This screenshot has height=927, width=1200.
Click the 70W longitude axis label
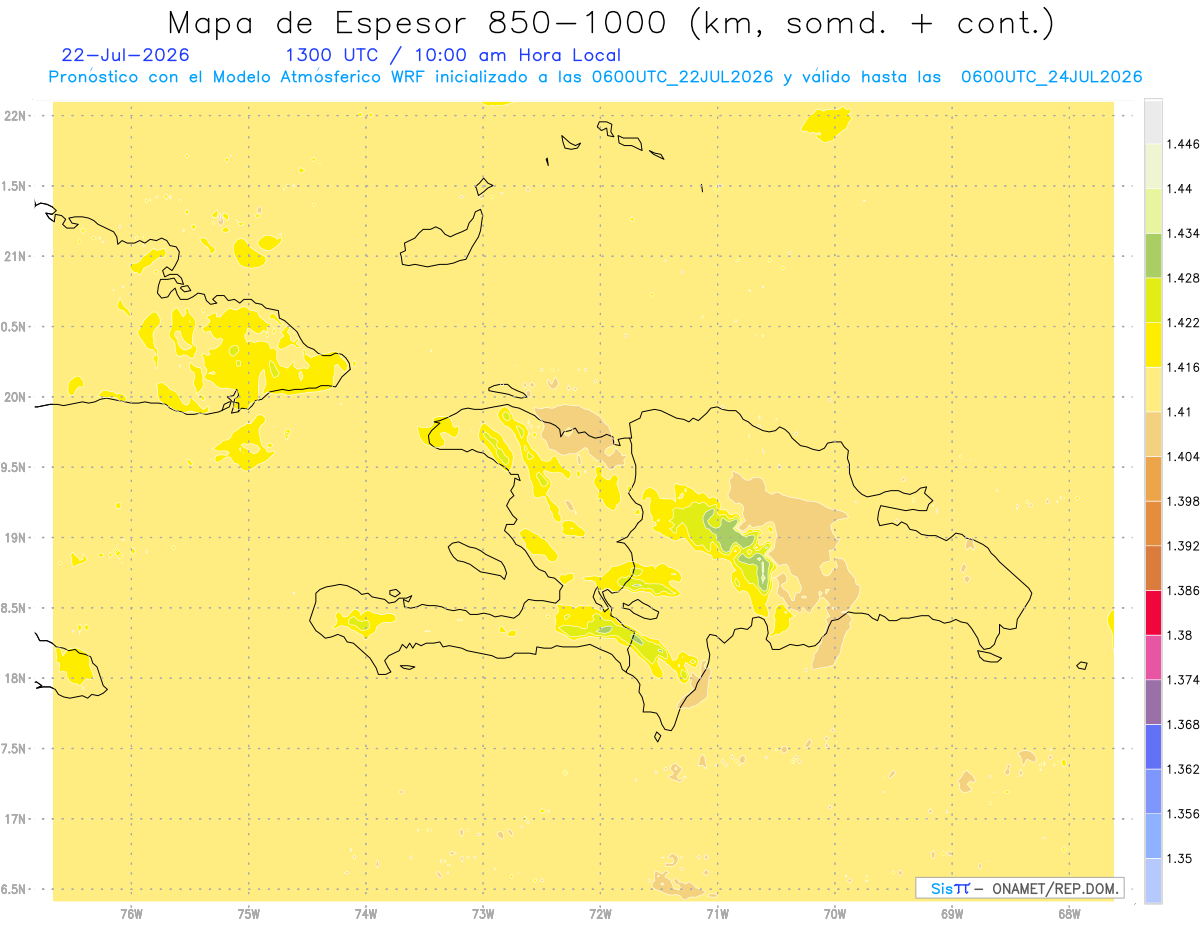(835, 914)
